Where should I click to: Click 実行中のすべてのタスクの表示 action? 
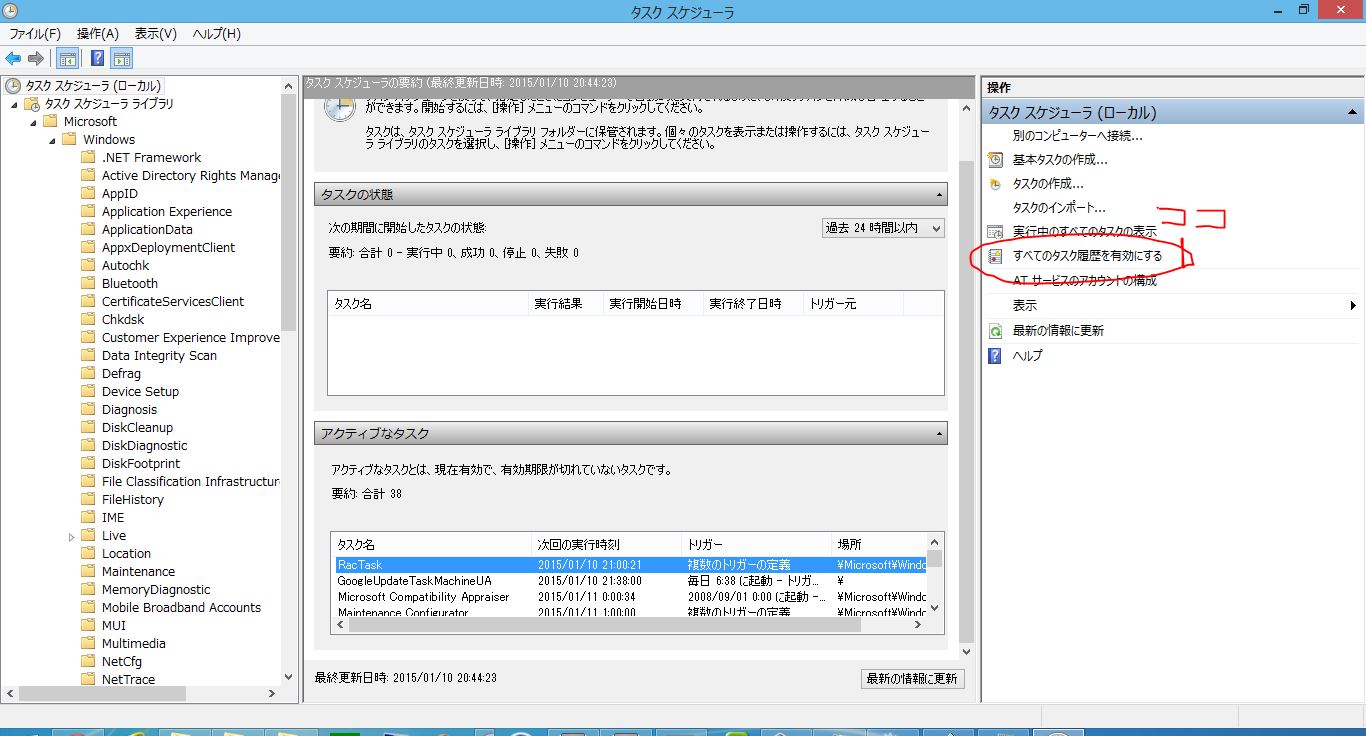click(x=1084, y=232)
